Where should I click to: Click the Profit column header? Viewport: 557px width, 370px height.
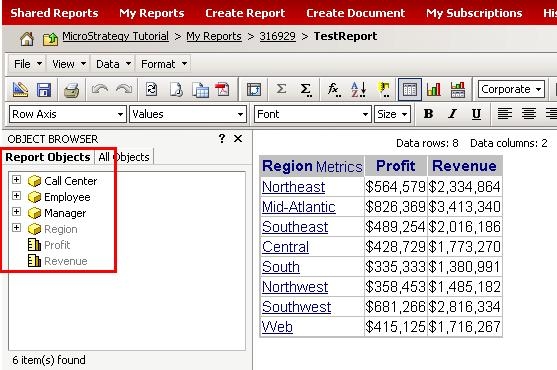click(x=395, y=166)
